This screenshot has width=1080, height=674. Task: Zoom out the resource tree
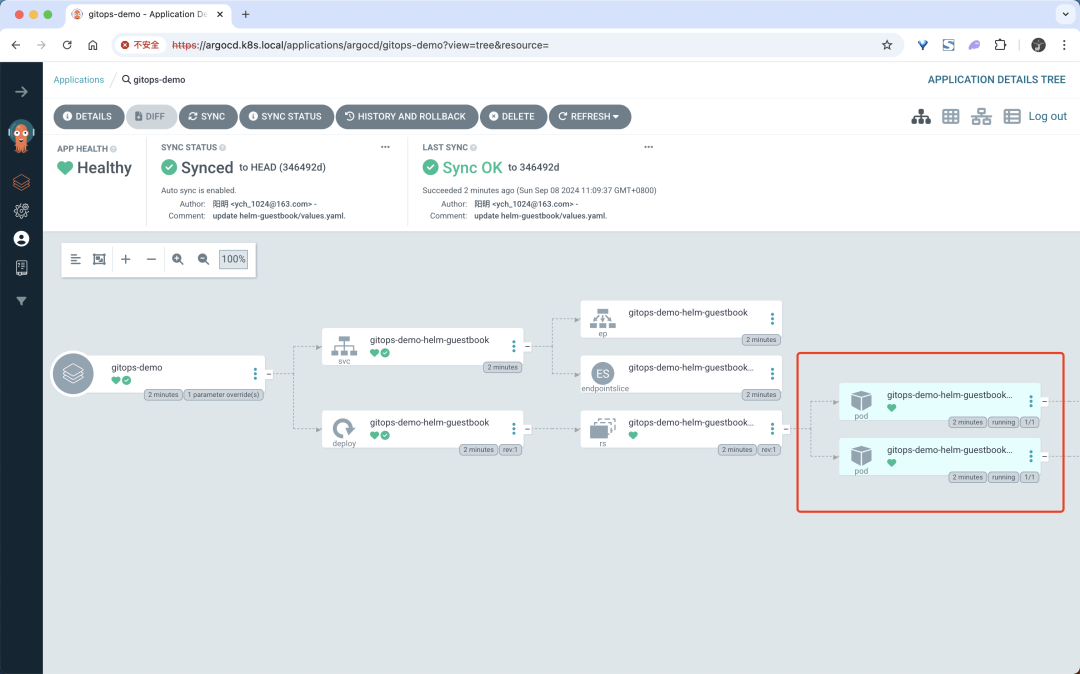point(203,260)
